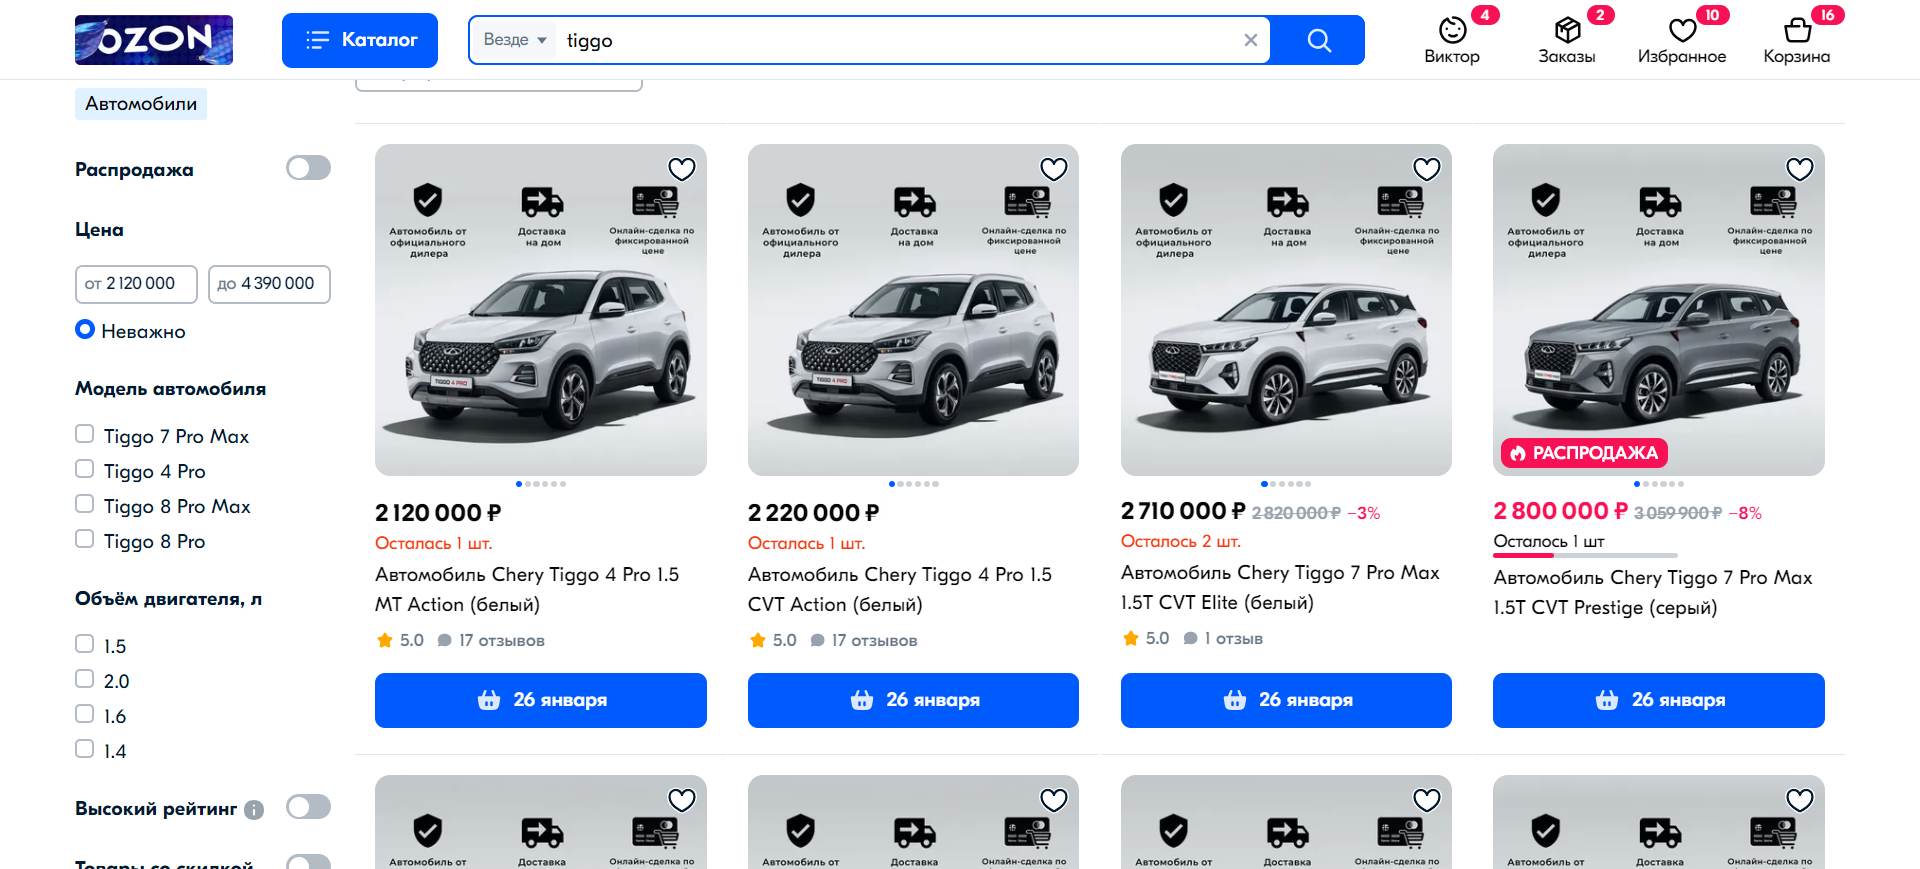The height and width of the screenshot is (869, 1920).
Task: Click the 2 120 000 ₽ price
Action: pos(438,513)
